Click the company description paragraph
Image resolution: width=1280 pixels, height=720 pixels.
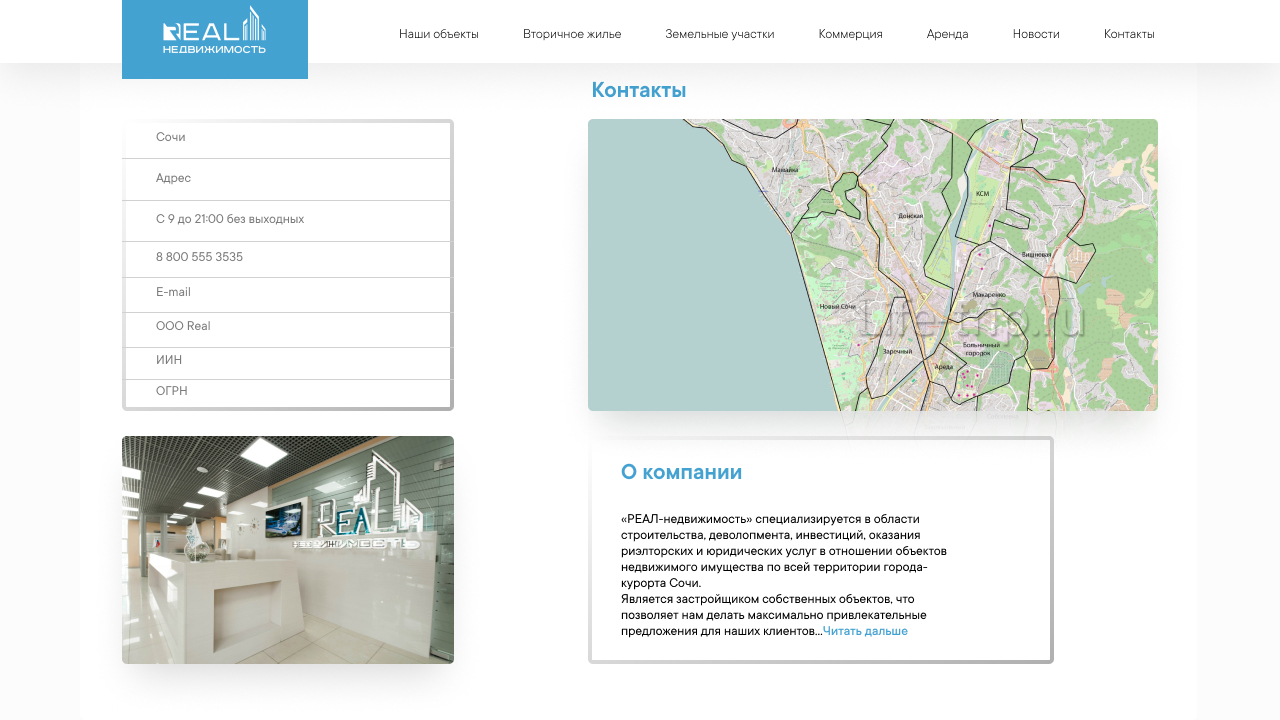point(784,575)
